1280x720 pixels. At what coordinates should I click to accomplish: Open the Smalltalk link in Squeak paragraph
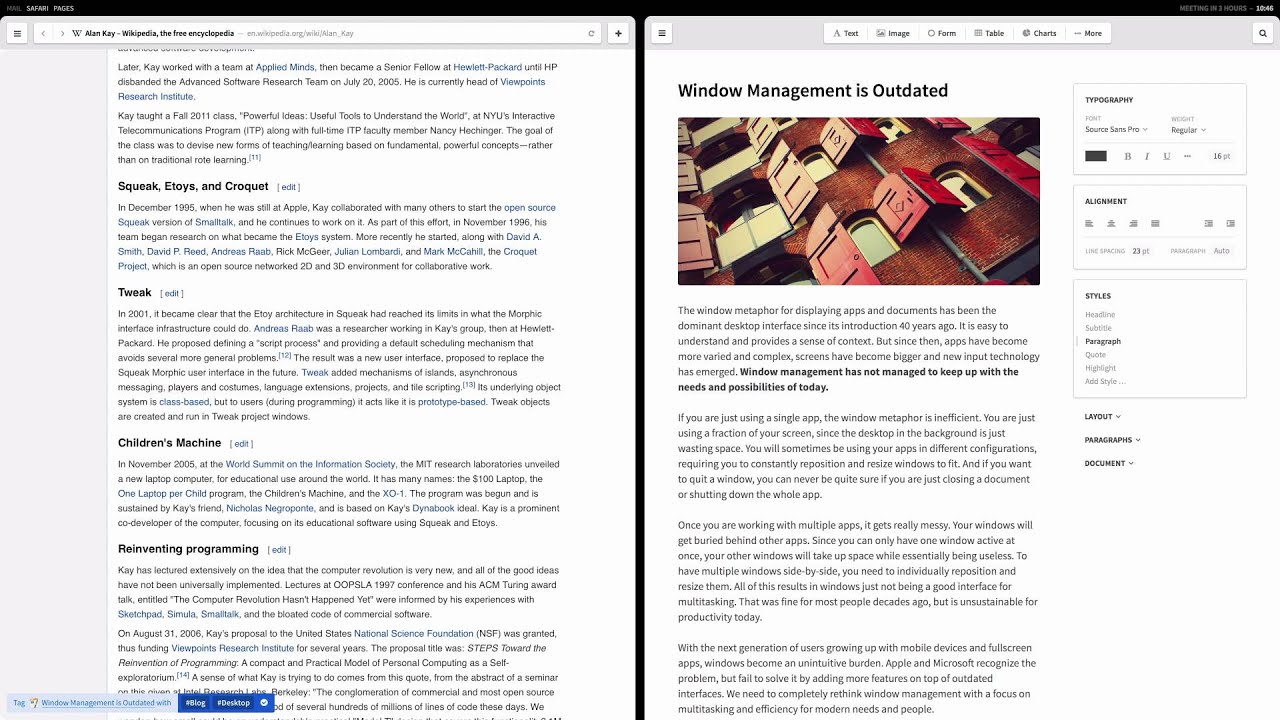[x=214, y=222]
